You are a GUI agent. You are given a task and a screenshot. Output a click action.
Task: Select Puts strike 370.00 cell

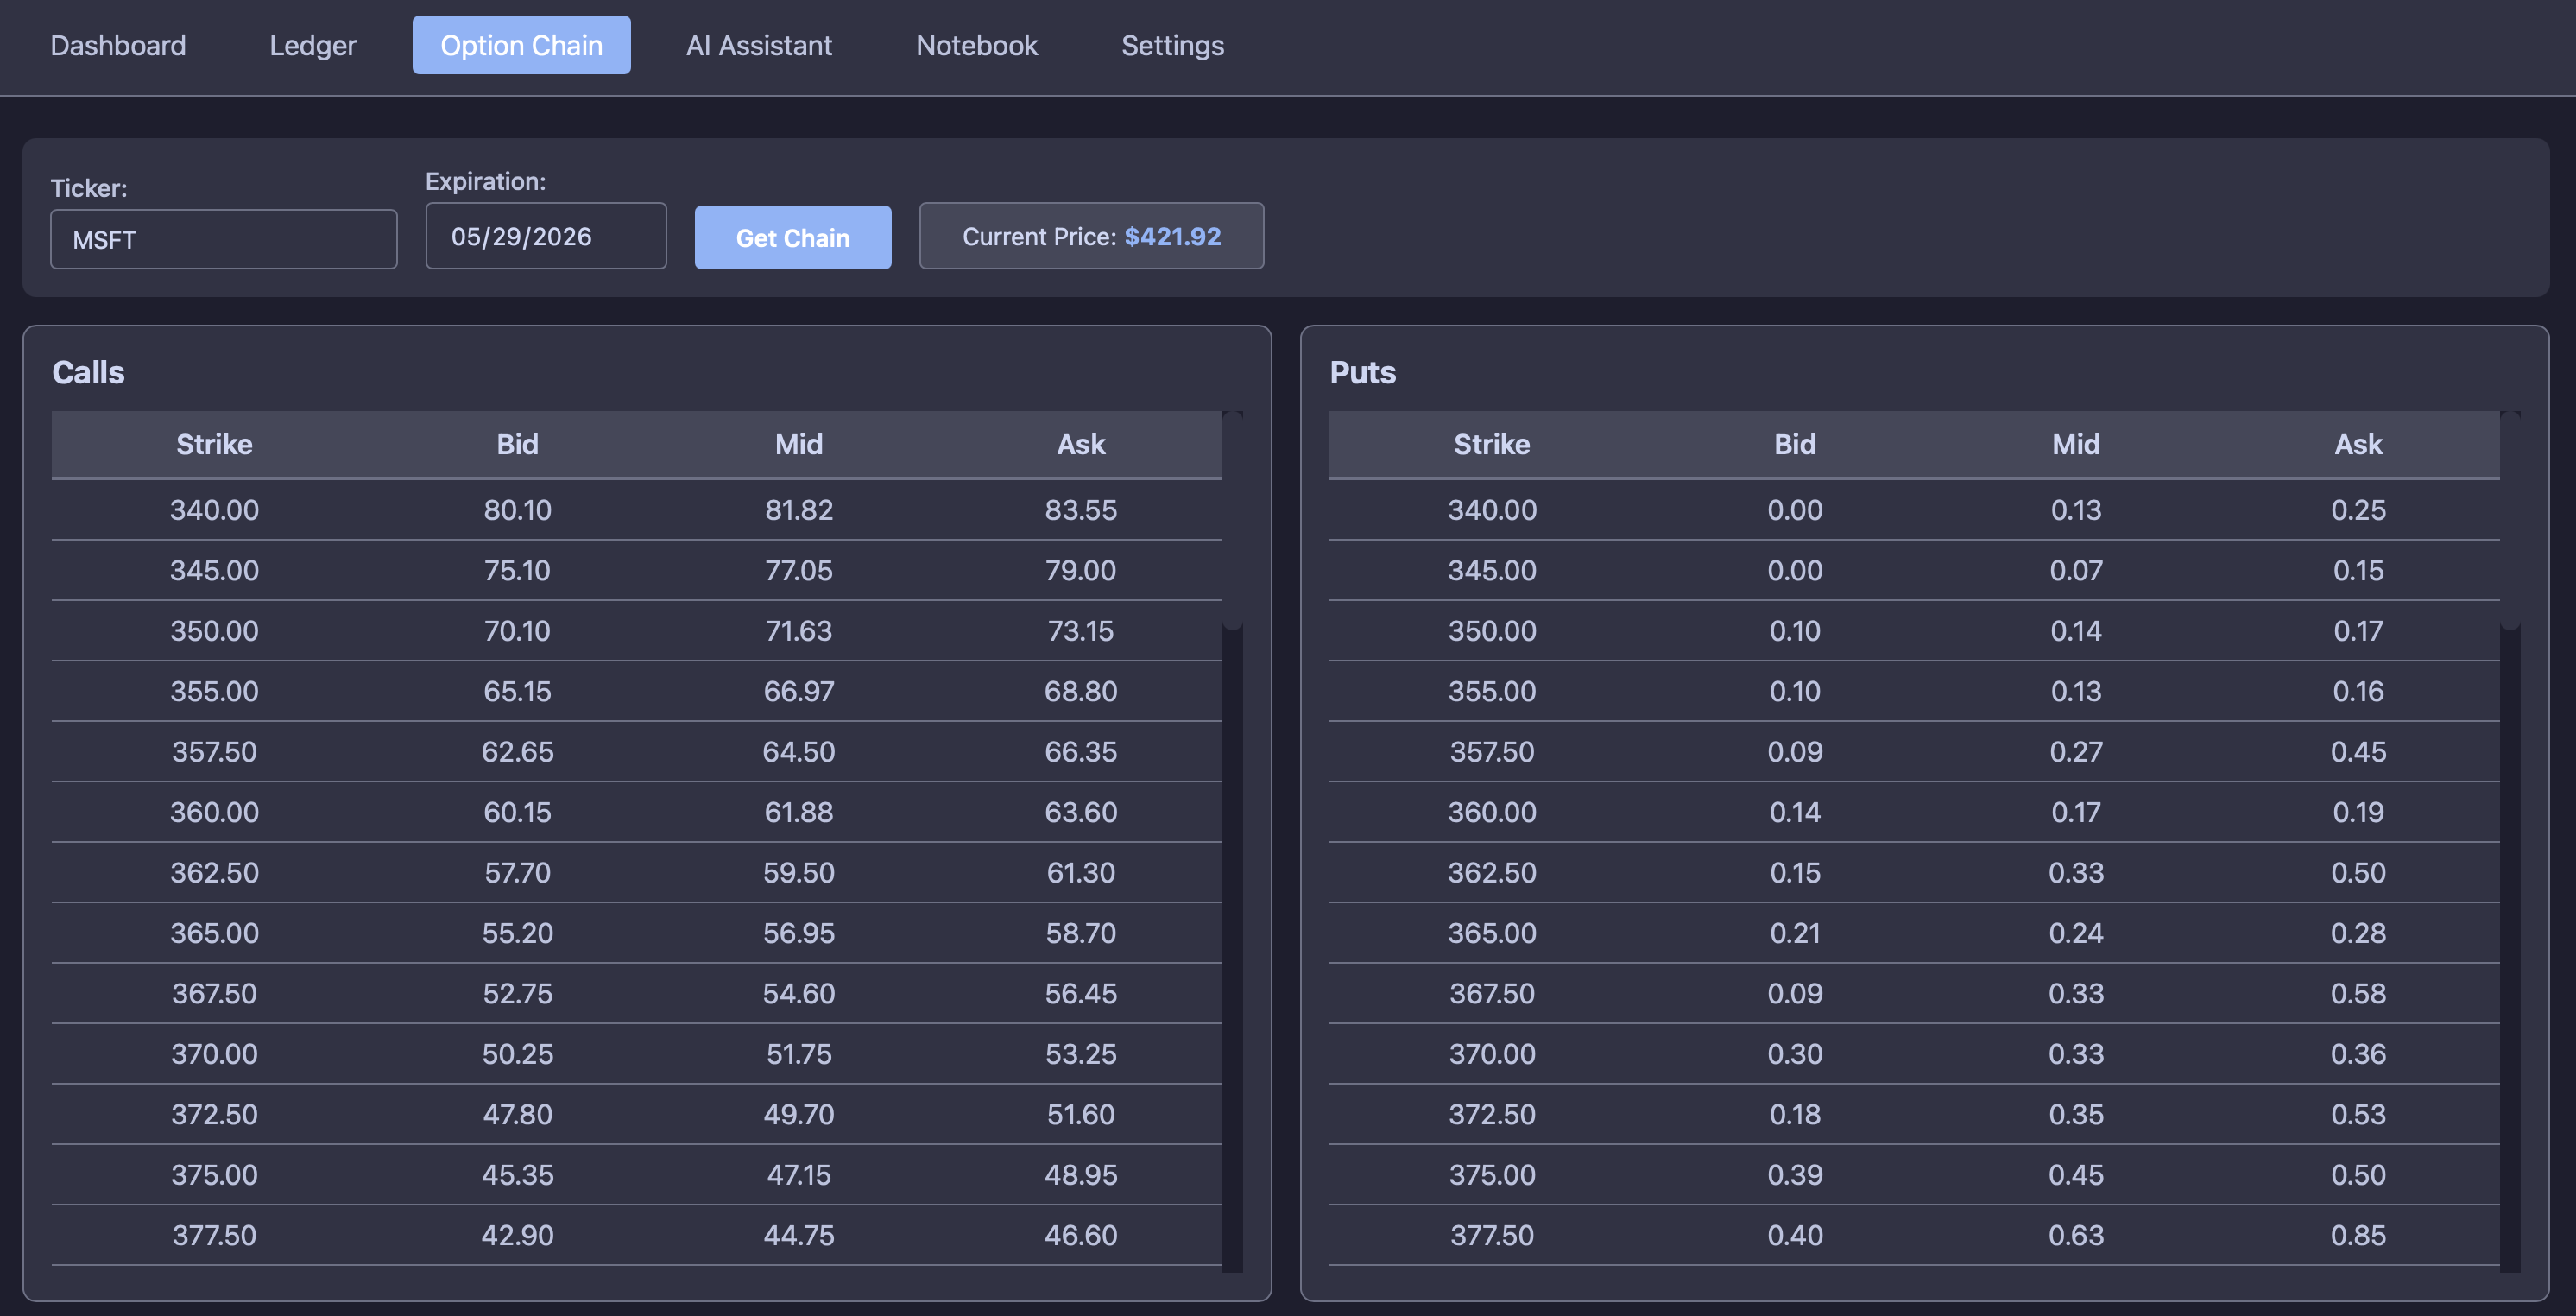(x=1492, y=1054)
